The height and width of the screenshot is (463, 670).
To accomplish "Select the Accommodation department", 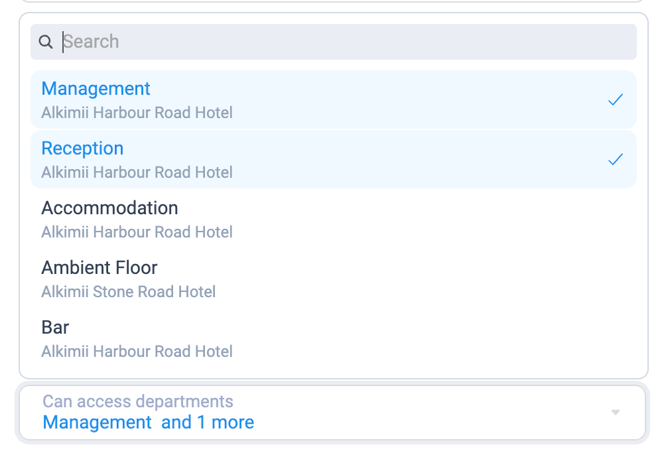I will tap(333, 219).
